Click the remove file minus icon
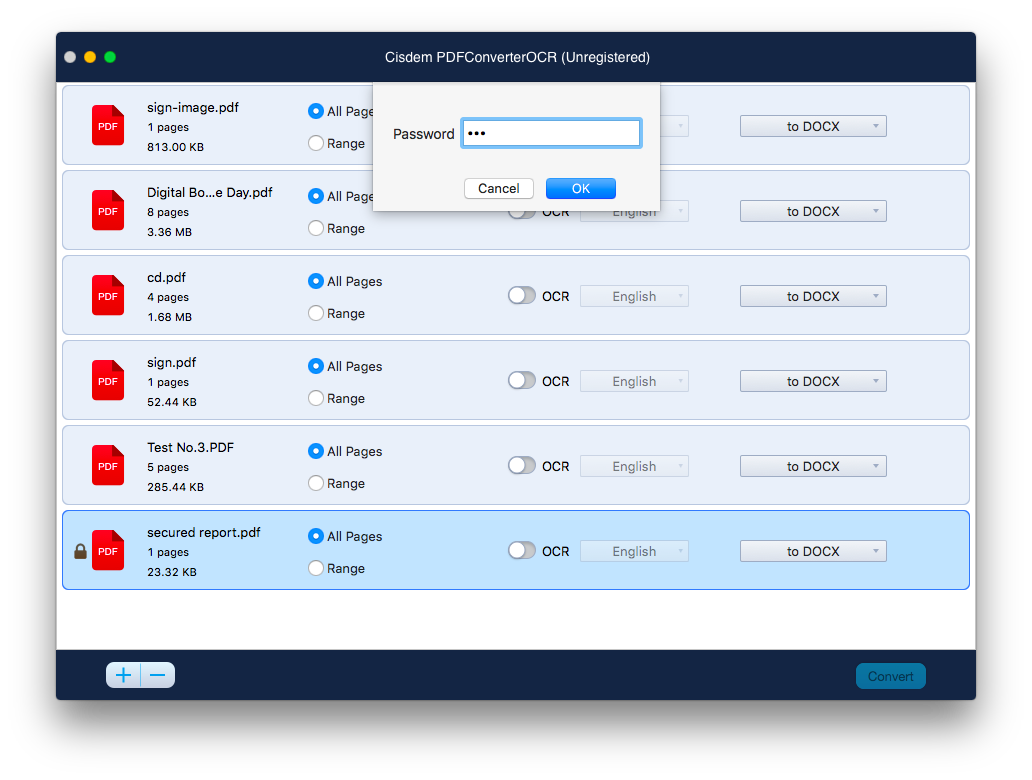The height and width of the screenshot is (780, 1032). coord(157,675)
